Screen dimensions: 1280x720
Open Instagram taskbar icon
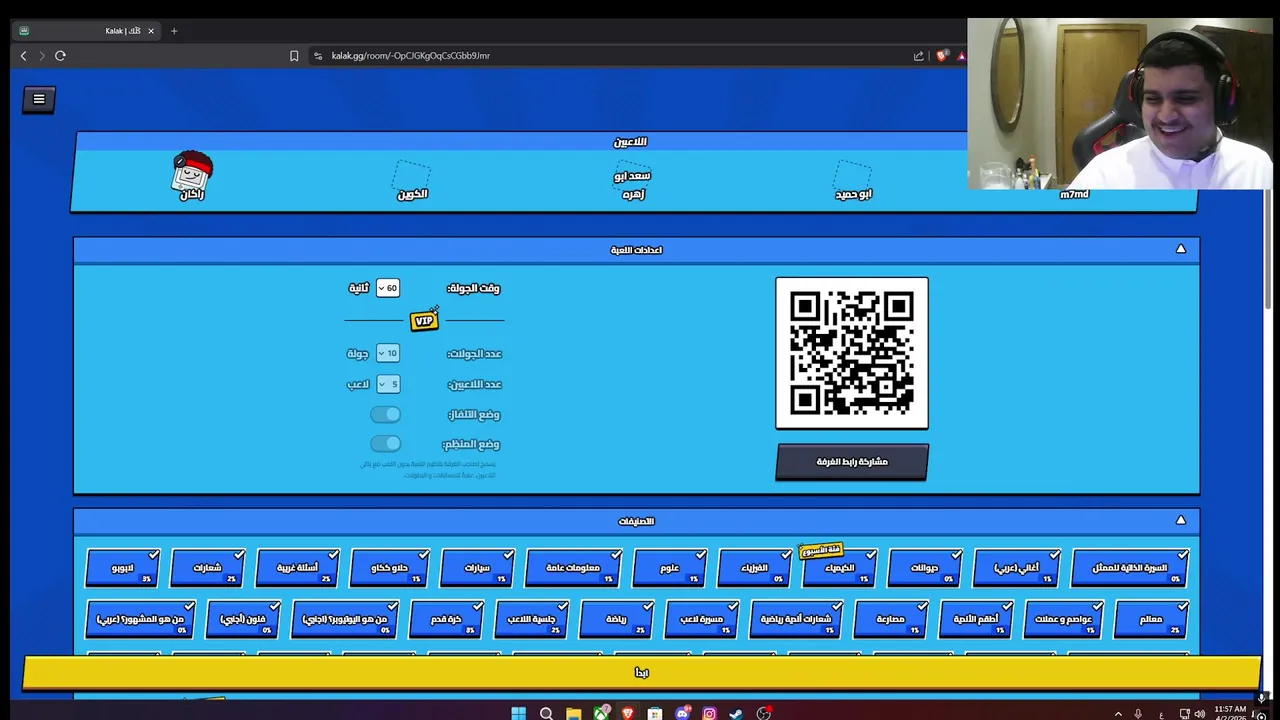(709, 713)
